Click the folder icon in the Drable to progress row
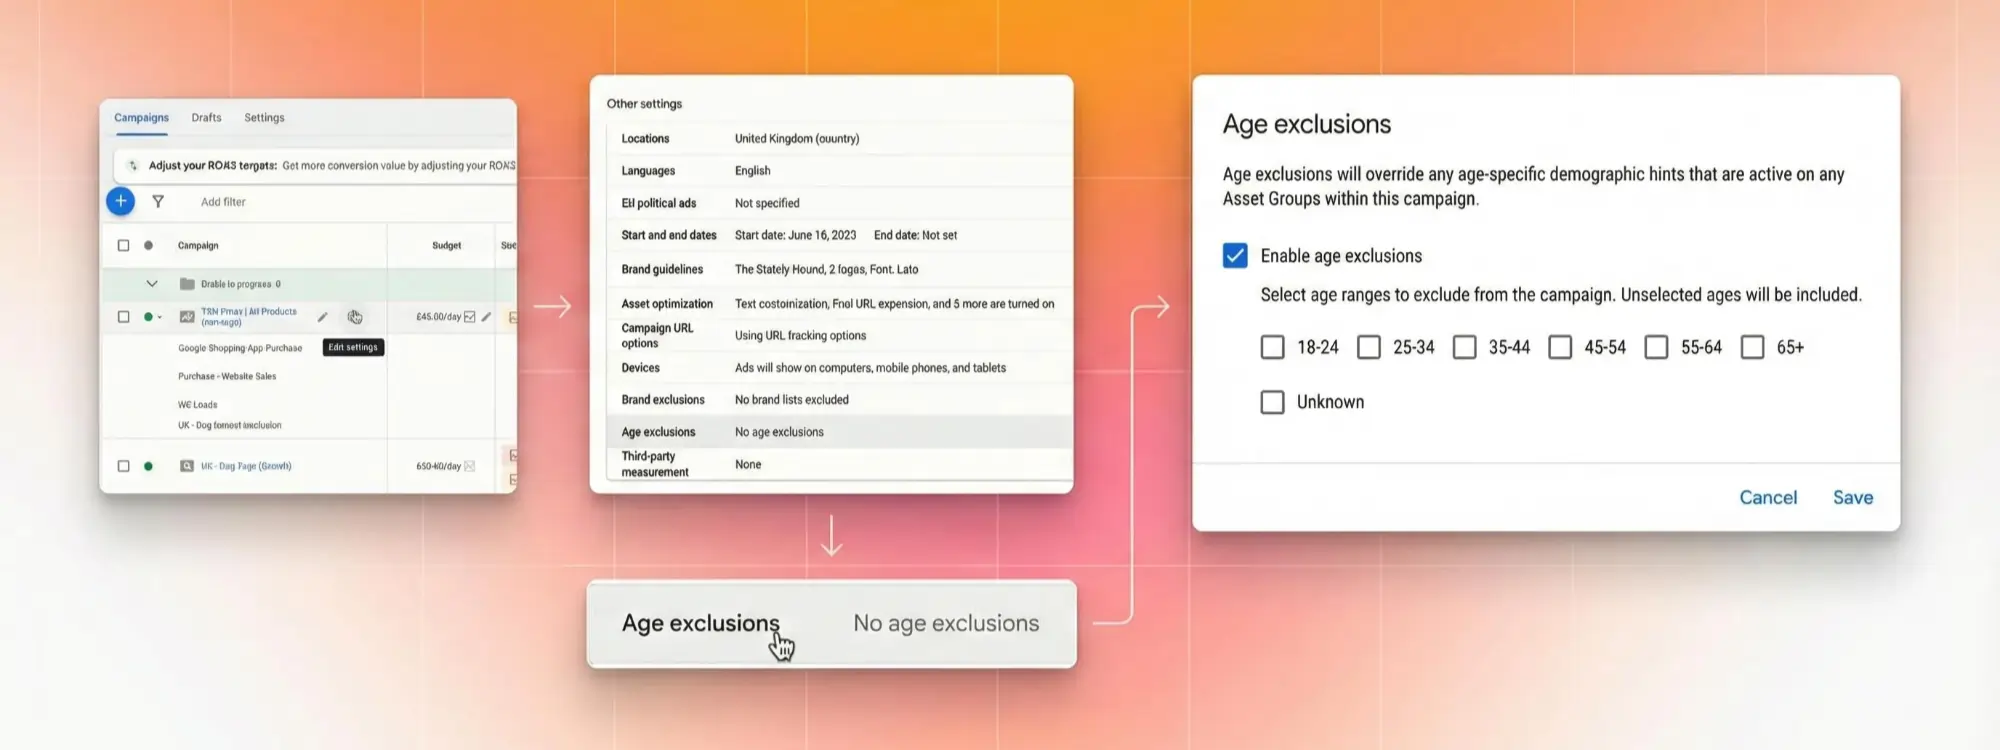 [x=187, y=284]
